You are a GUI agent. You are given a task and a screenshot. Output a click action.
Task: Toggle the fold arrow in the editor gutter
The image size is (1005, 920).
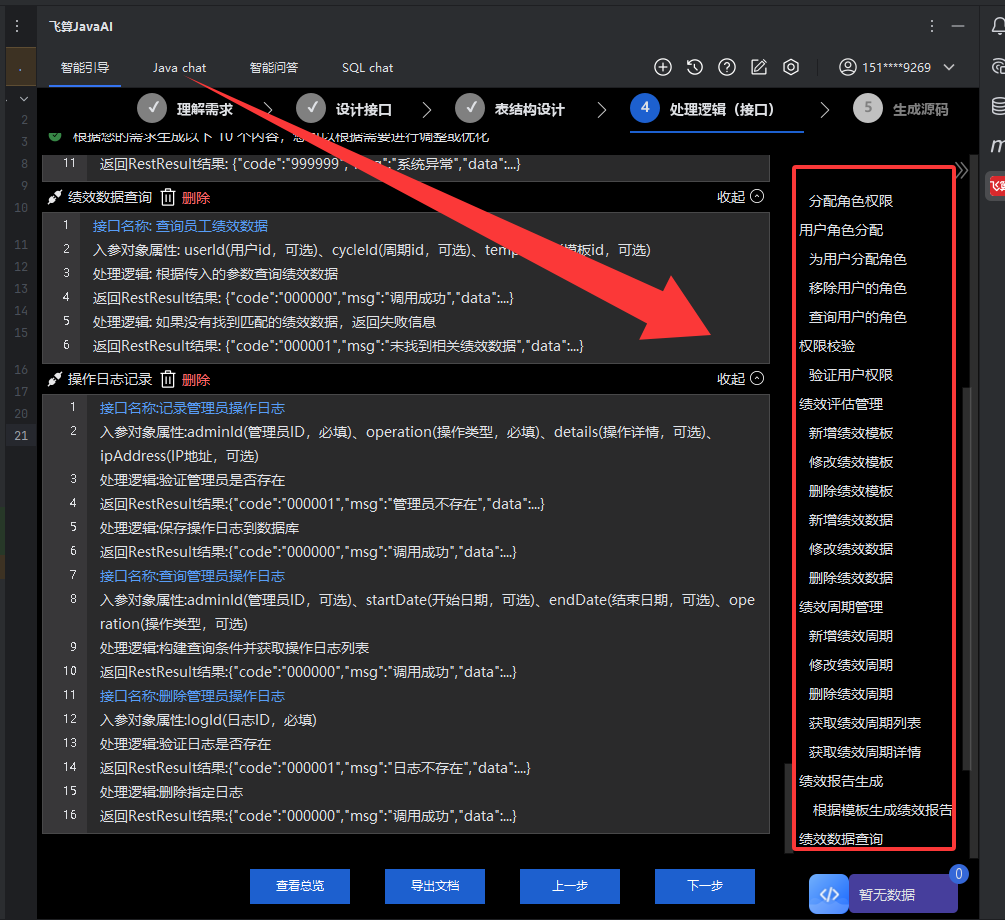(24, 99)
